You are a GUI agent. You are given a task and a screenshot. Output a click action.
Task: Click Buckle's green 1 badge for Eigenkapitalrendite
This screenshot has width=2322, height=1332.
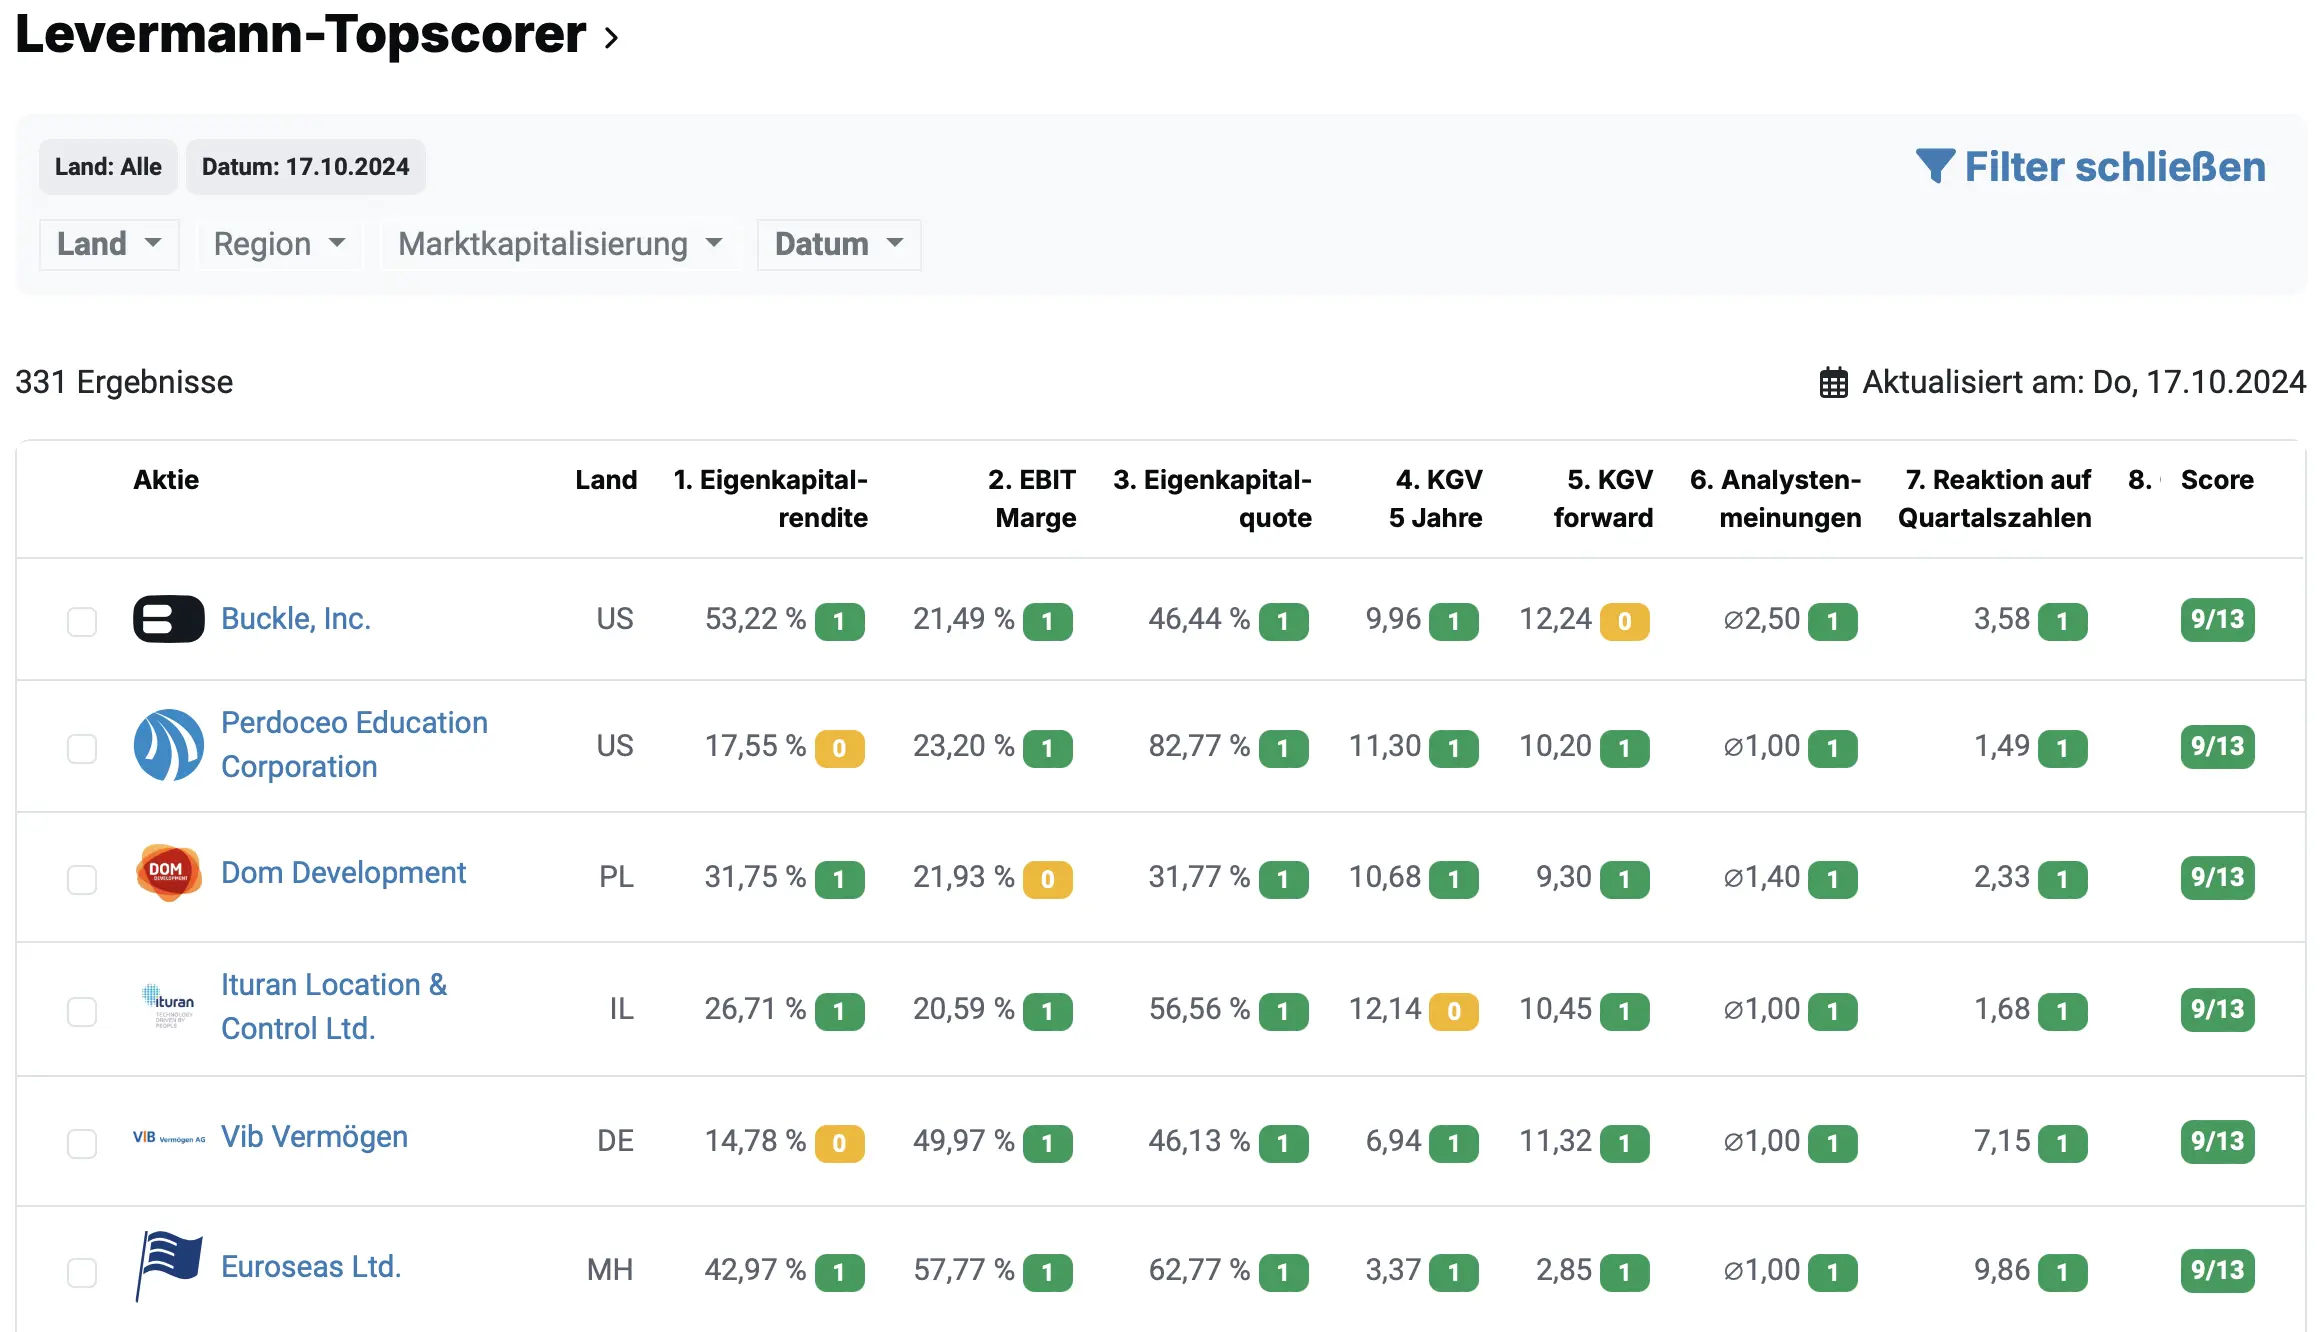tap(839, 622)
